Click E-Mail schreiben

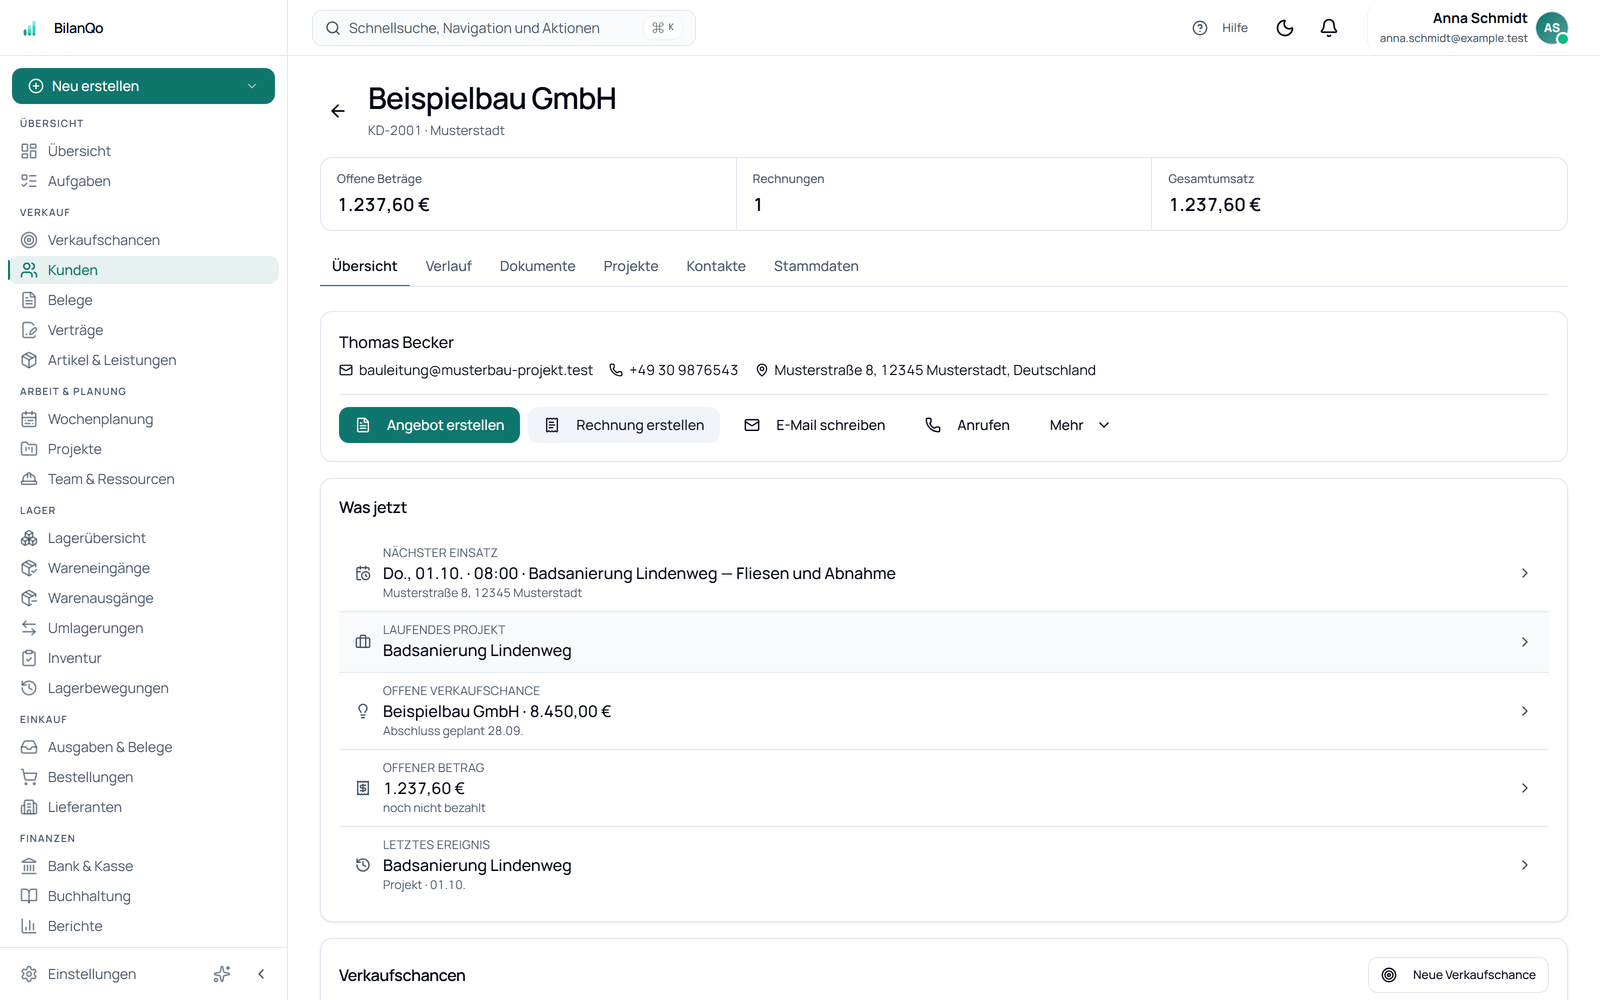pyautogui.click(x=815, y=425)
